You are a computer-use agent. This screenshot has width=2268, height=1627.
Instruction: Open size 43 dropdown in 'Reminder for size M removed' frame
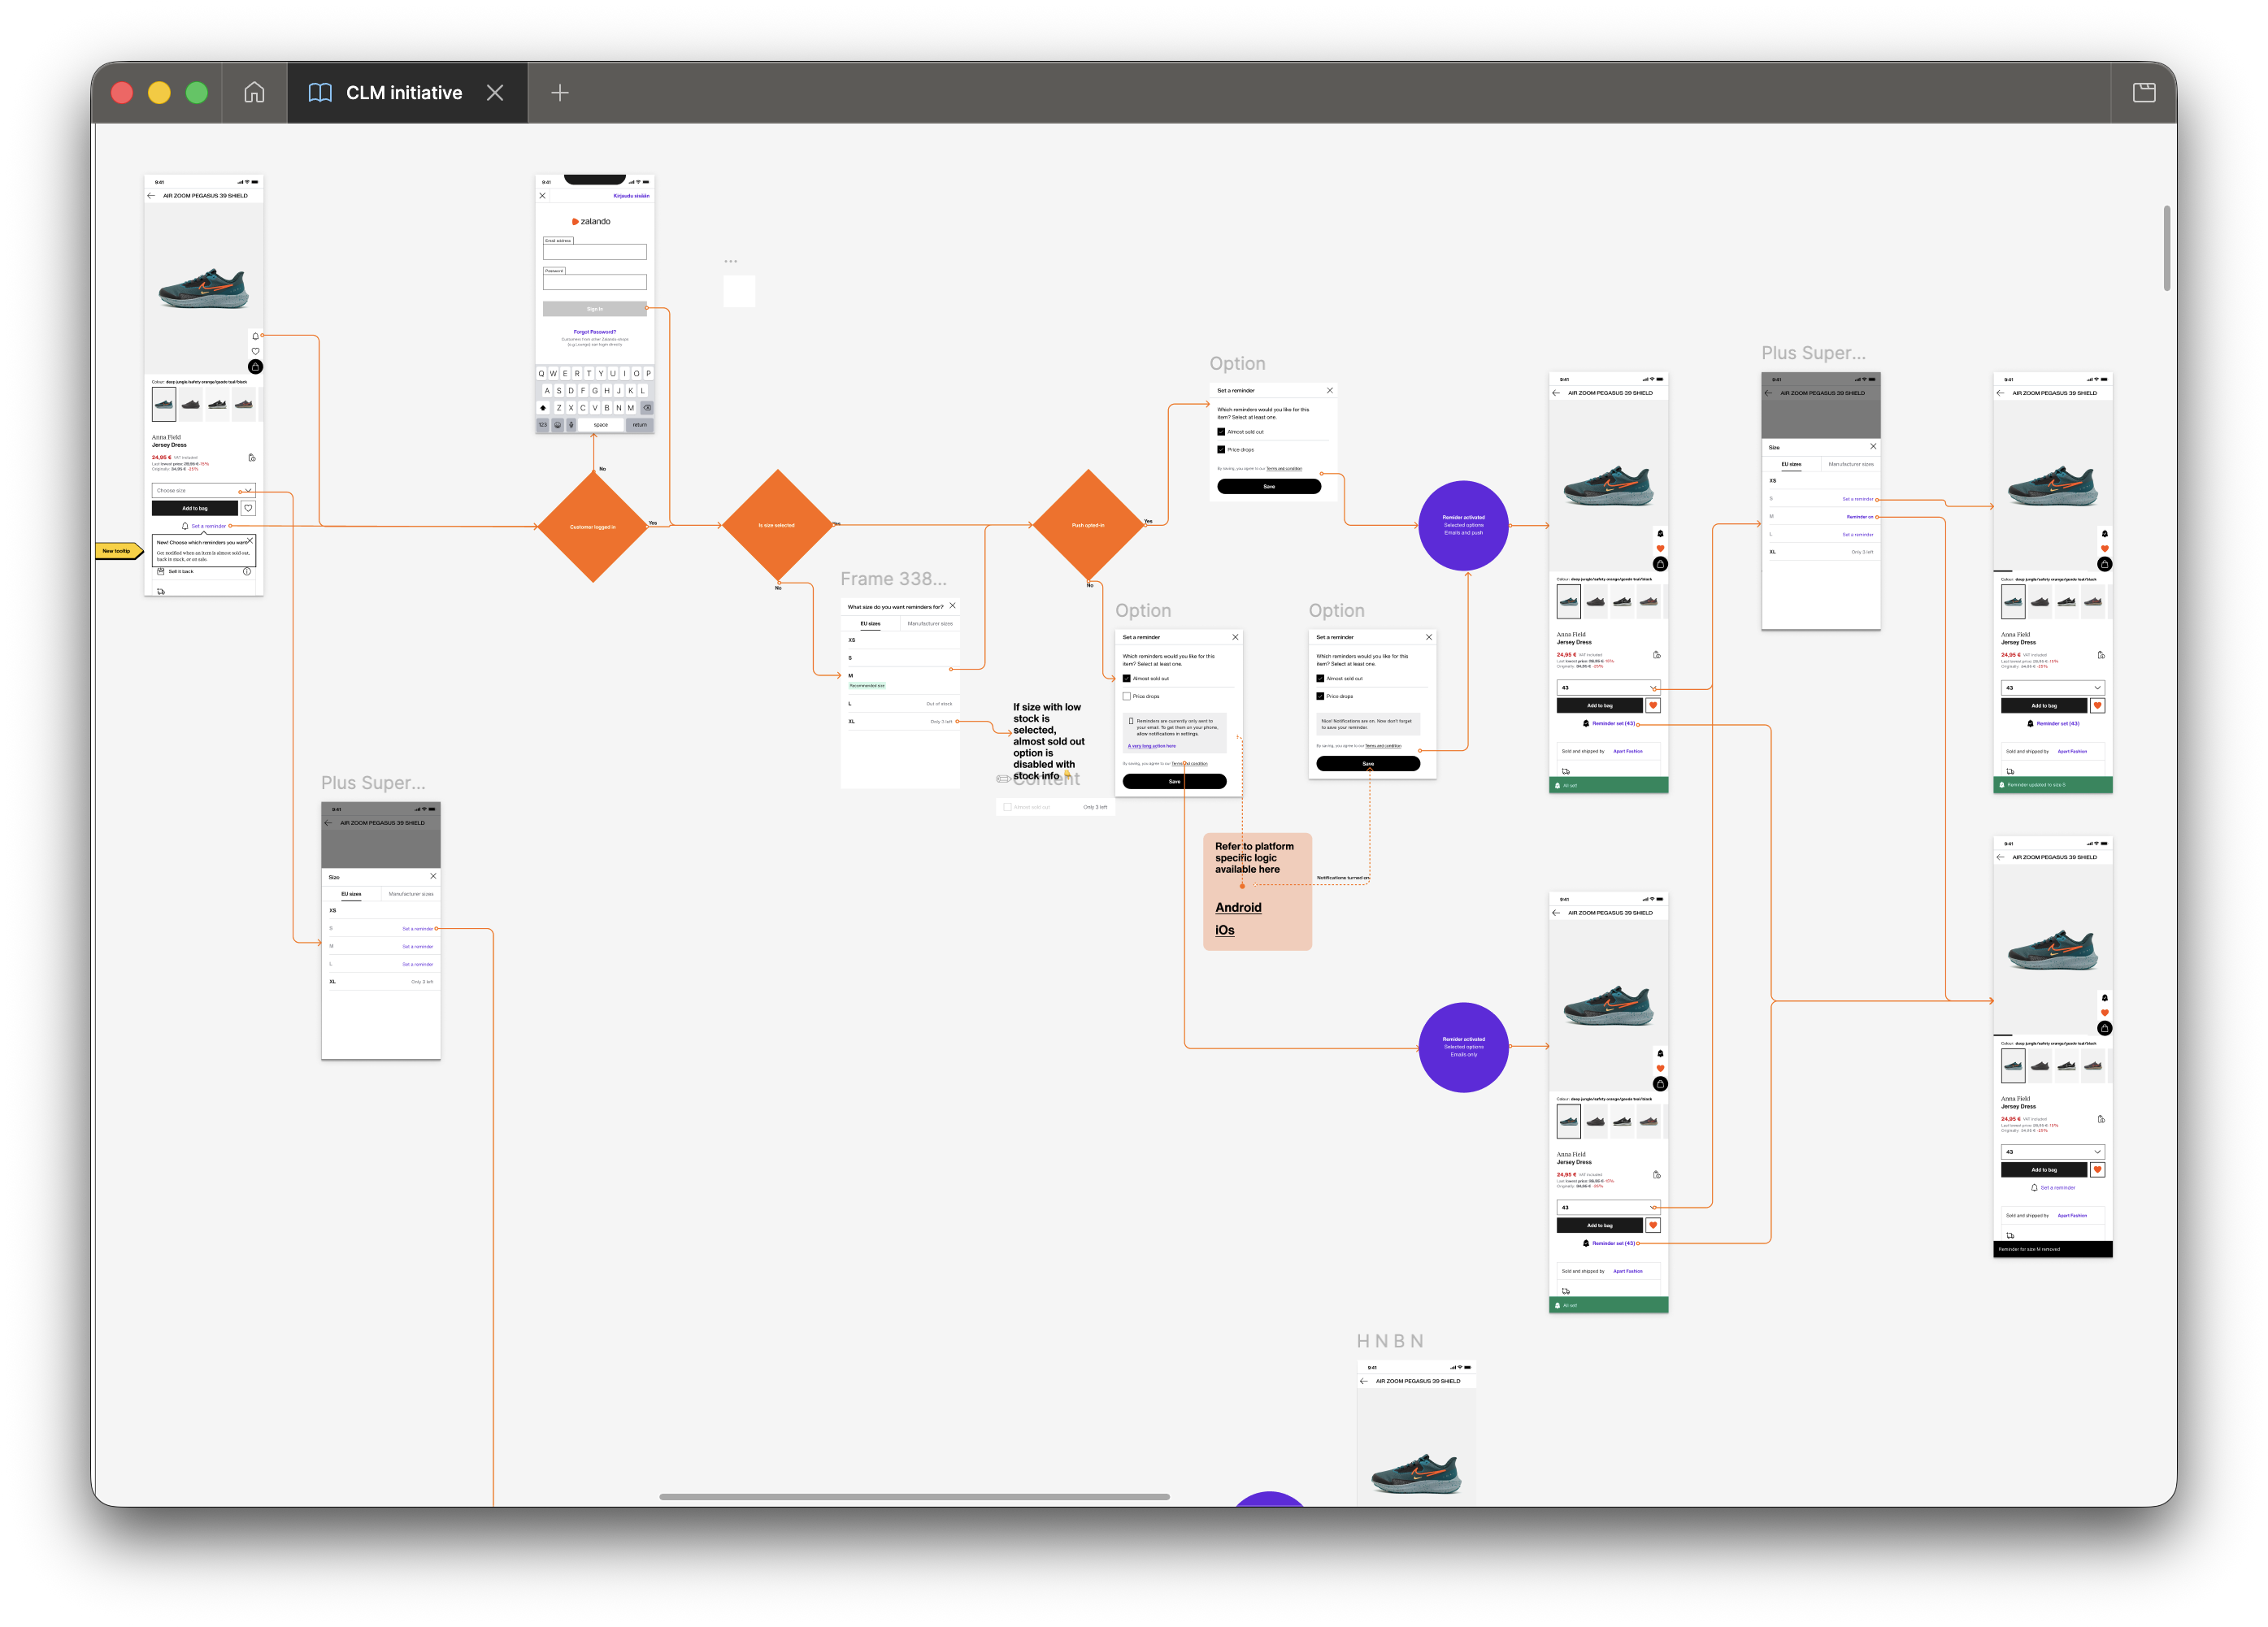2052,1152
